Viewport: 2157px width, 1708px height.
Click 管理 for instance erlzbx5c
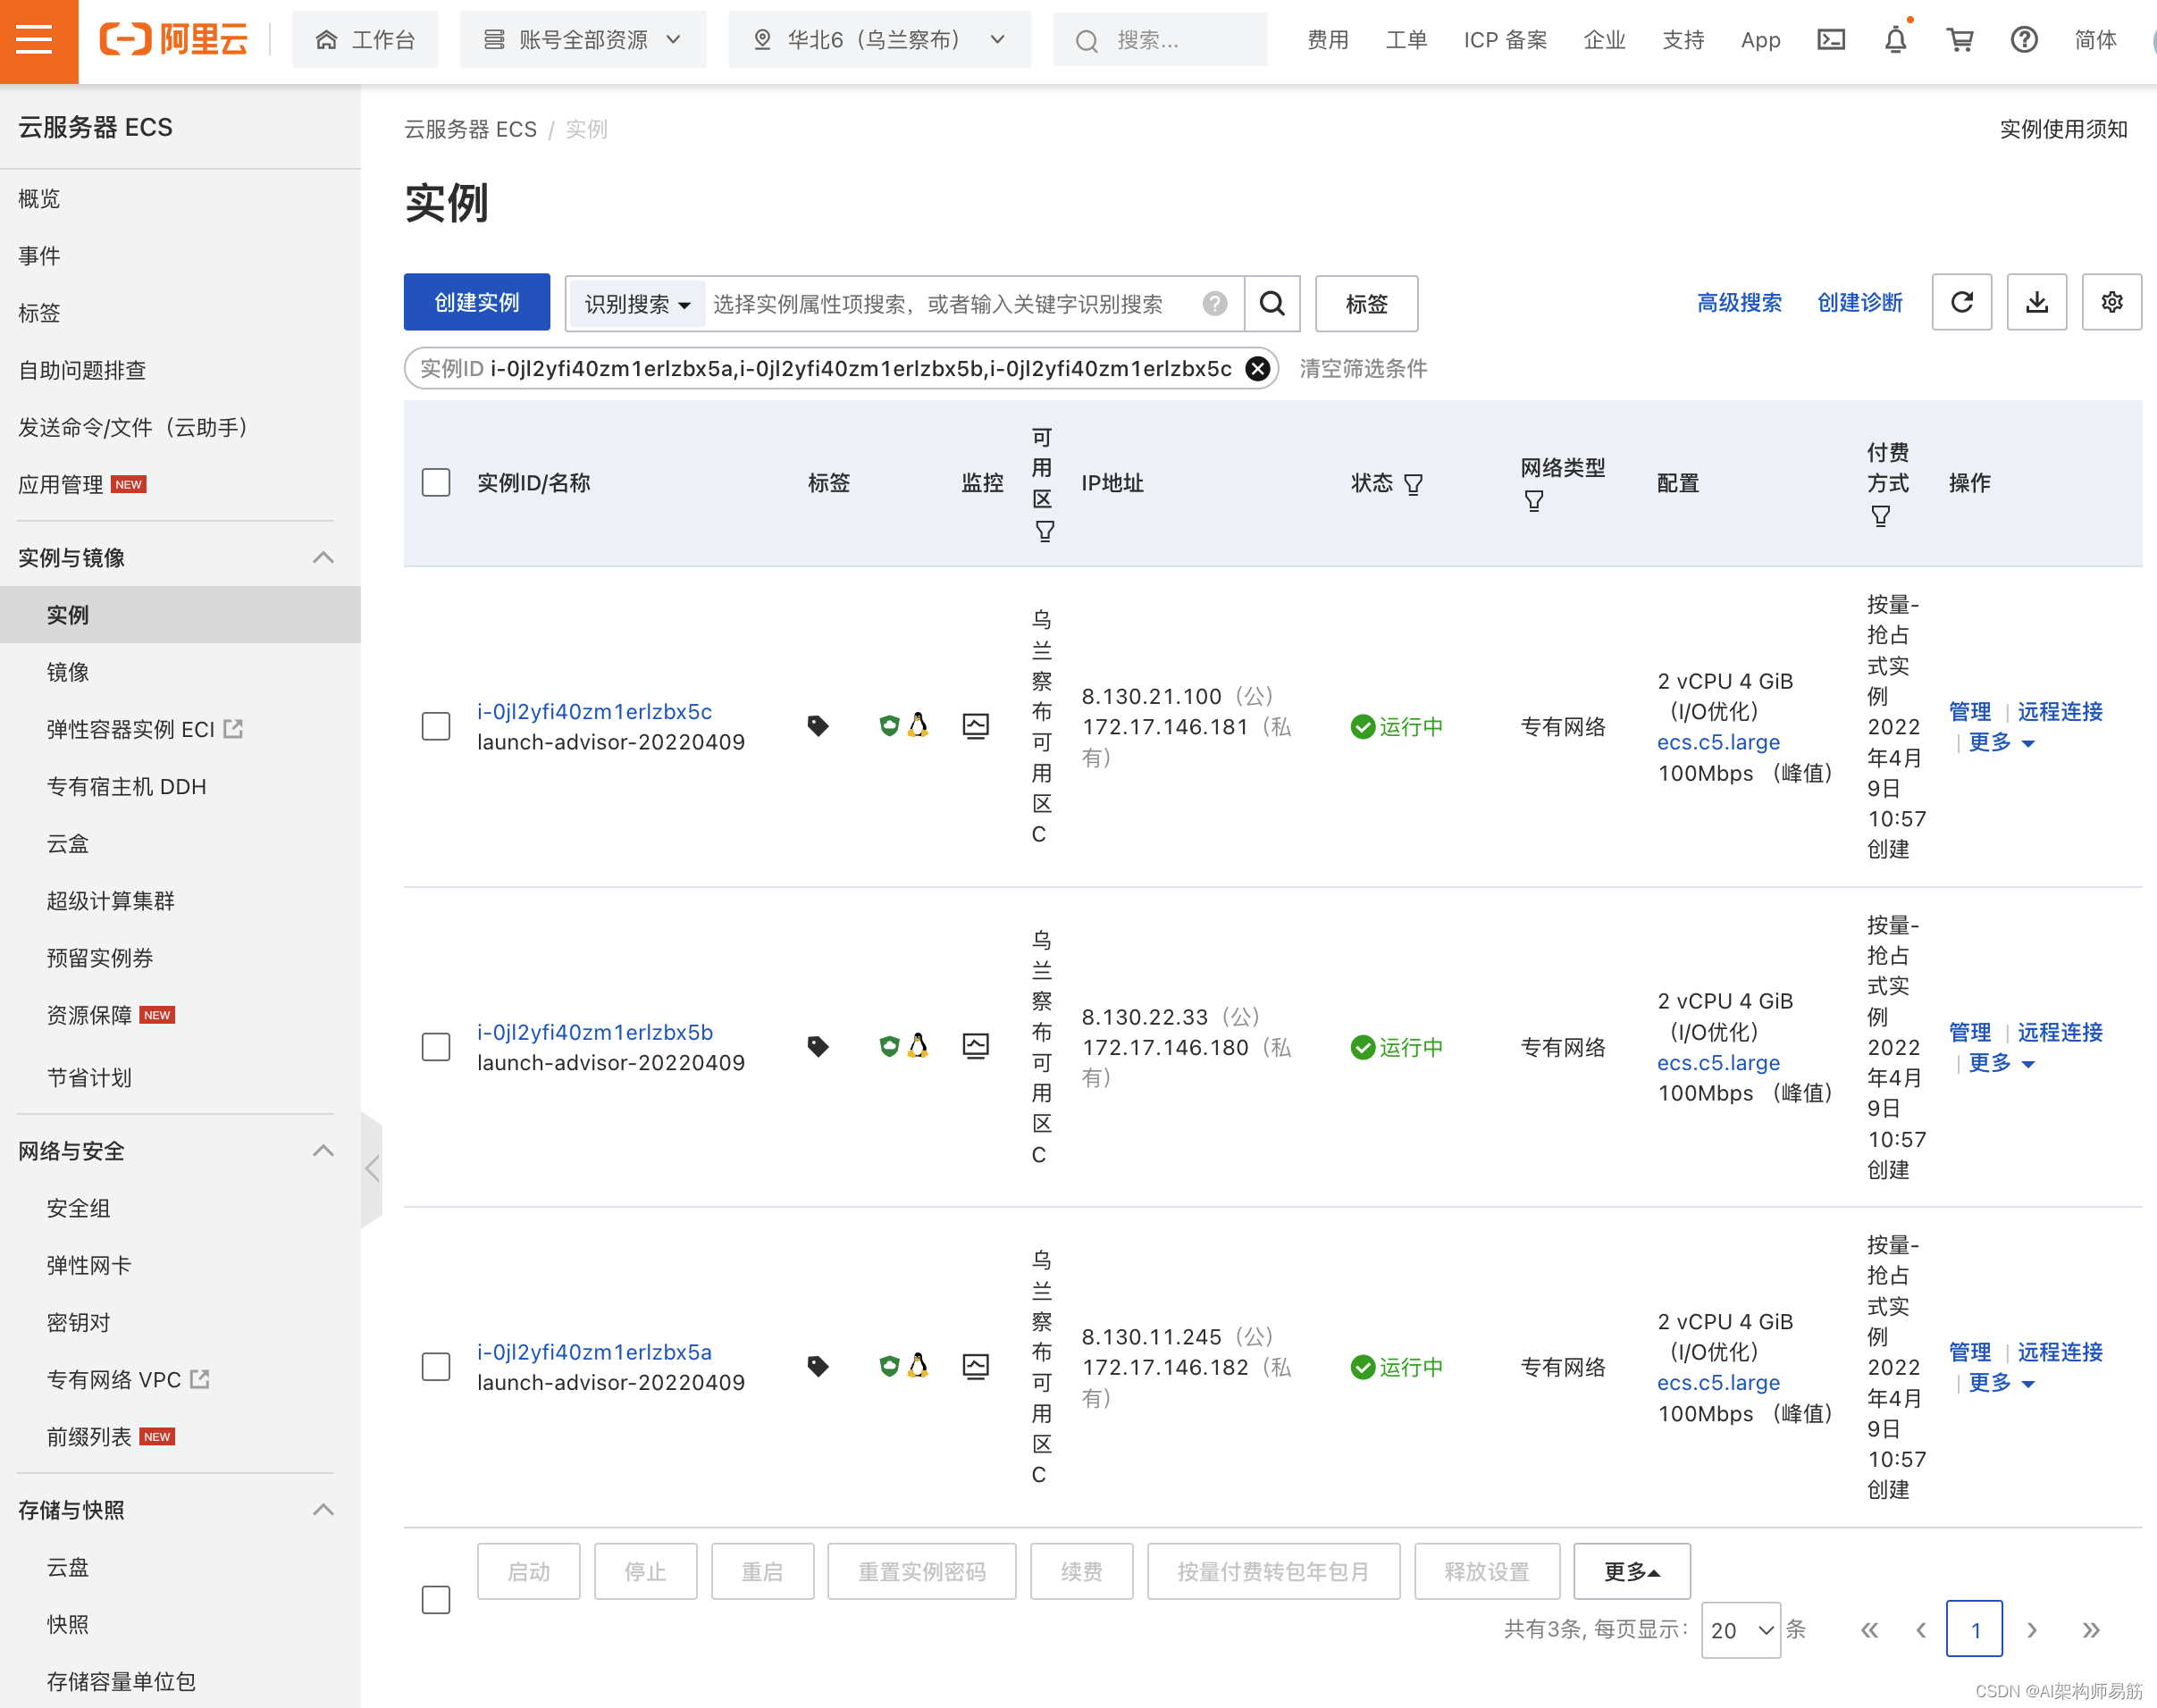coord(1970,711)
